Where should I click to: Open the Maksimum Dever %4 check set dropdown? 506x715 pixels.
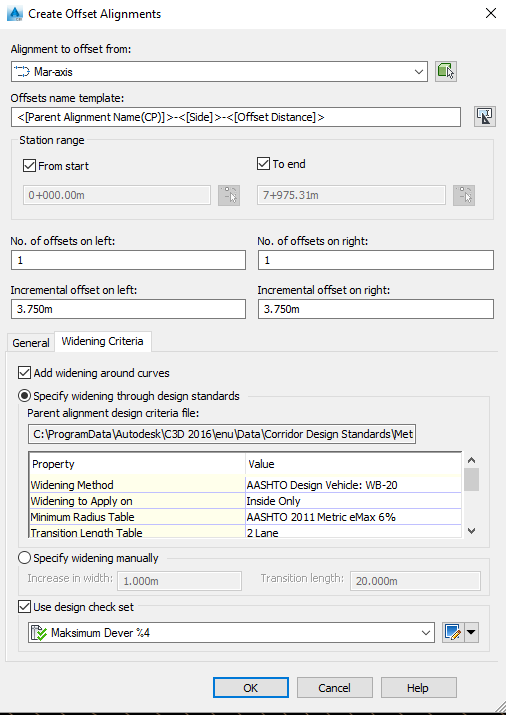(x=231, y=632)
